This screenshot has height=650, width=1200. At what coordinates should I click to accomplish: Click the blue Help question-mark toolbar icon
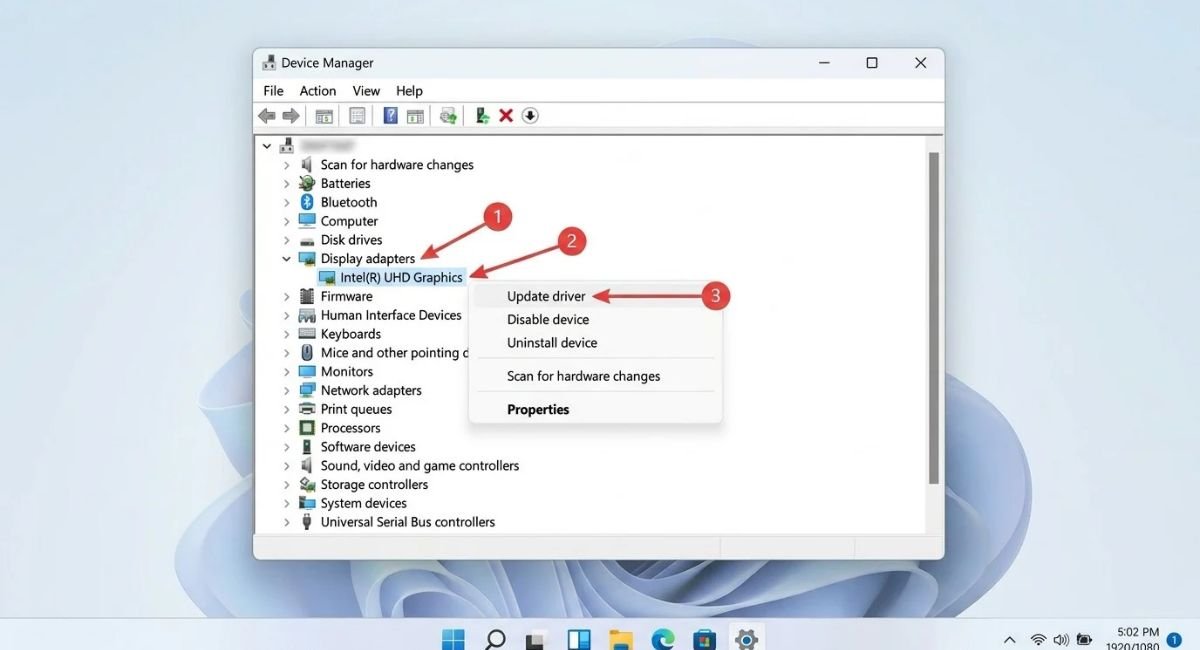point(391,116)
